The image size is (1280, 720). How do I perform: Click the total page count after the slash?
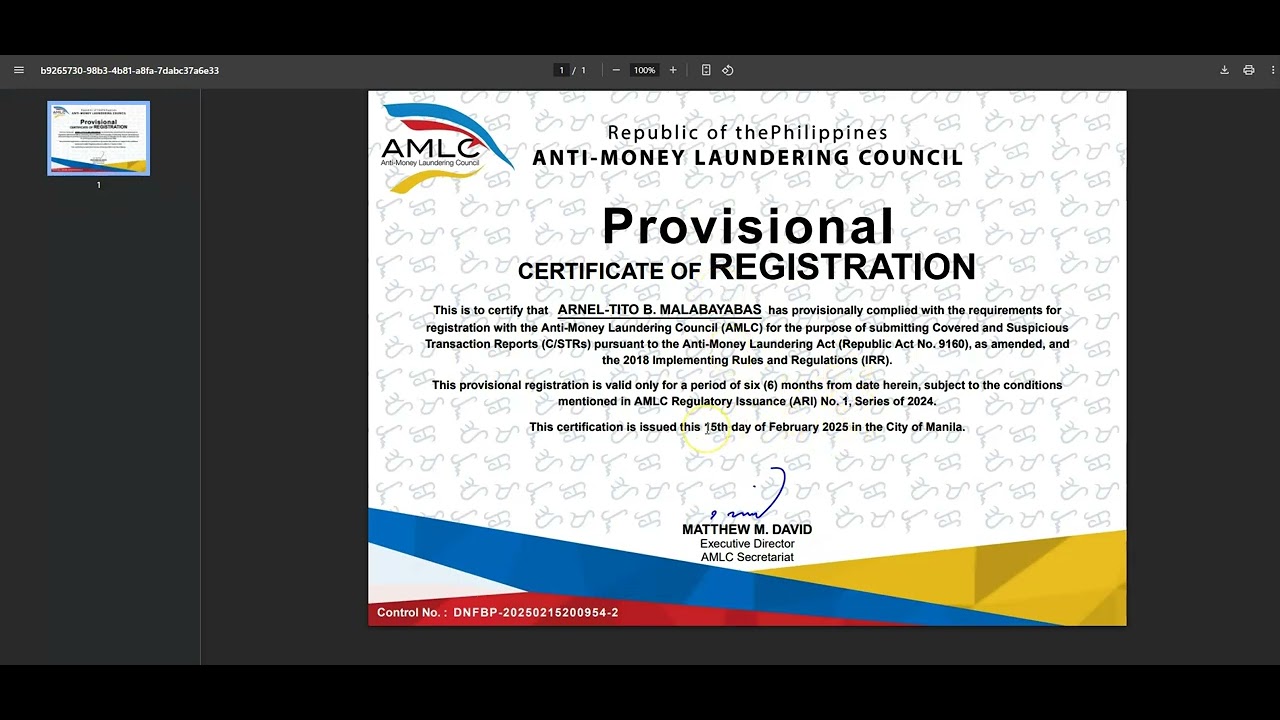(583, 70)
